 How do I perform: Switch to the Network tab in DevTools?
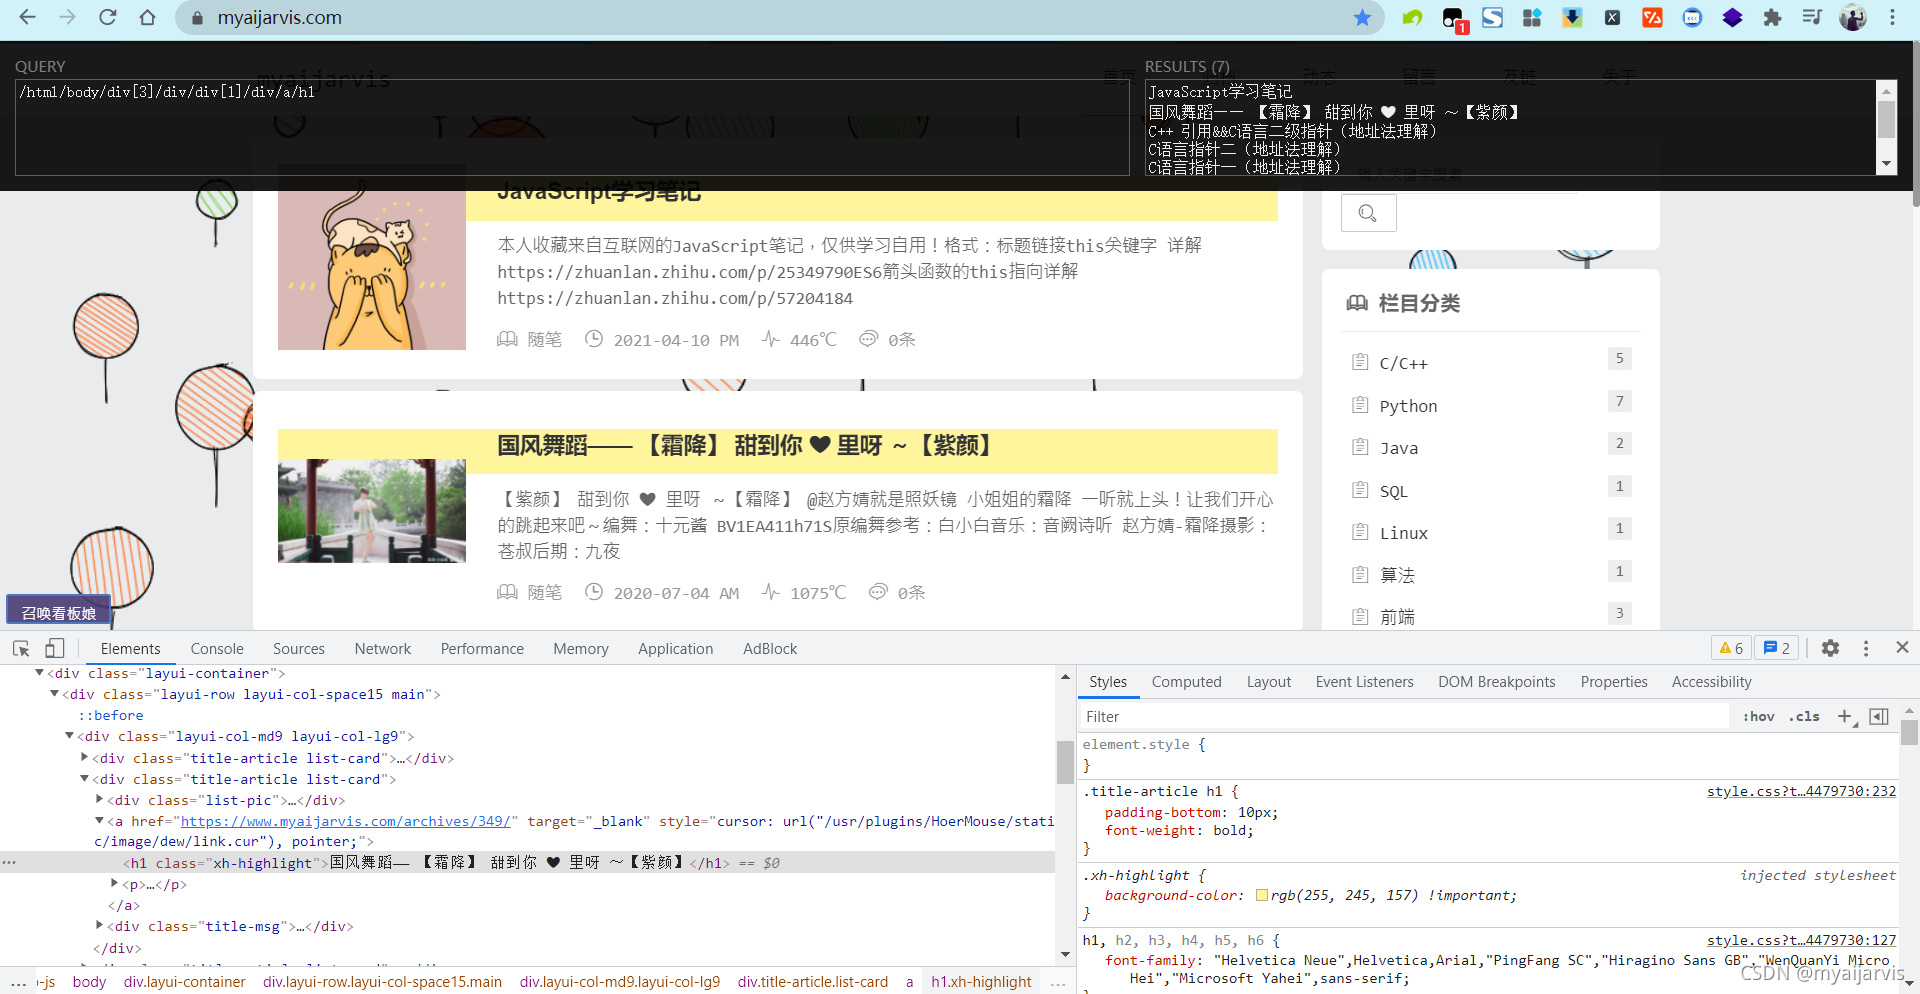point(382,648)
